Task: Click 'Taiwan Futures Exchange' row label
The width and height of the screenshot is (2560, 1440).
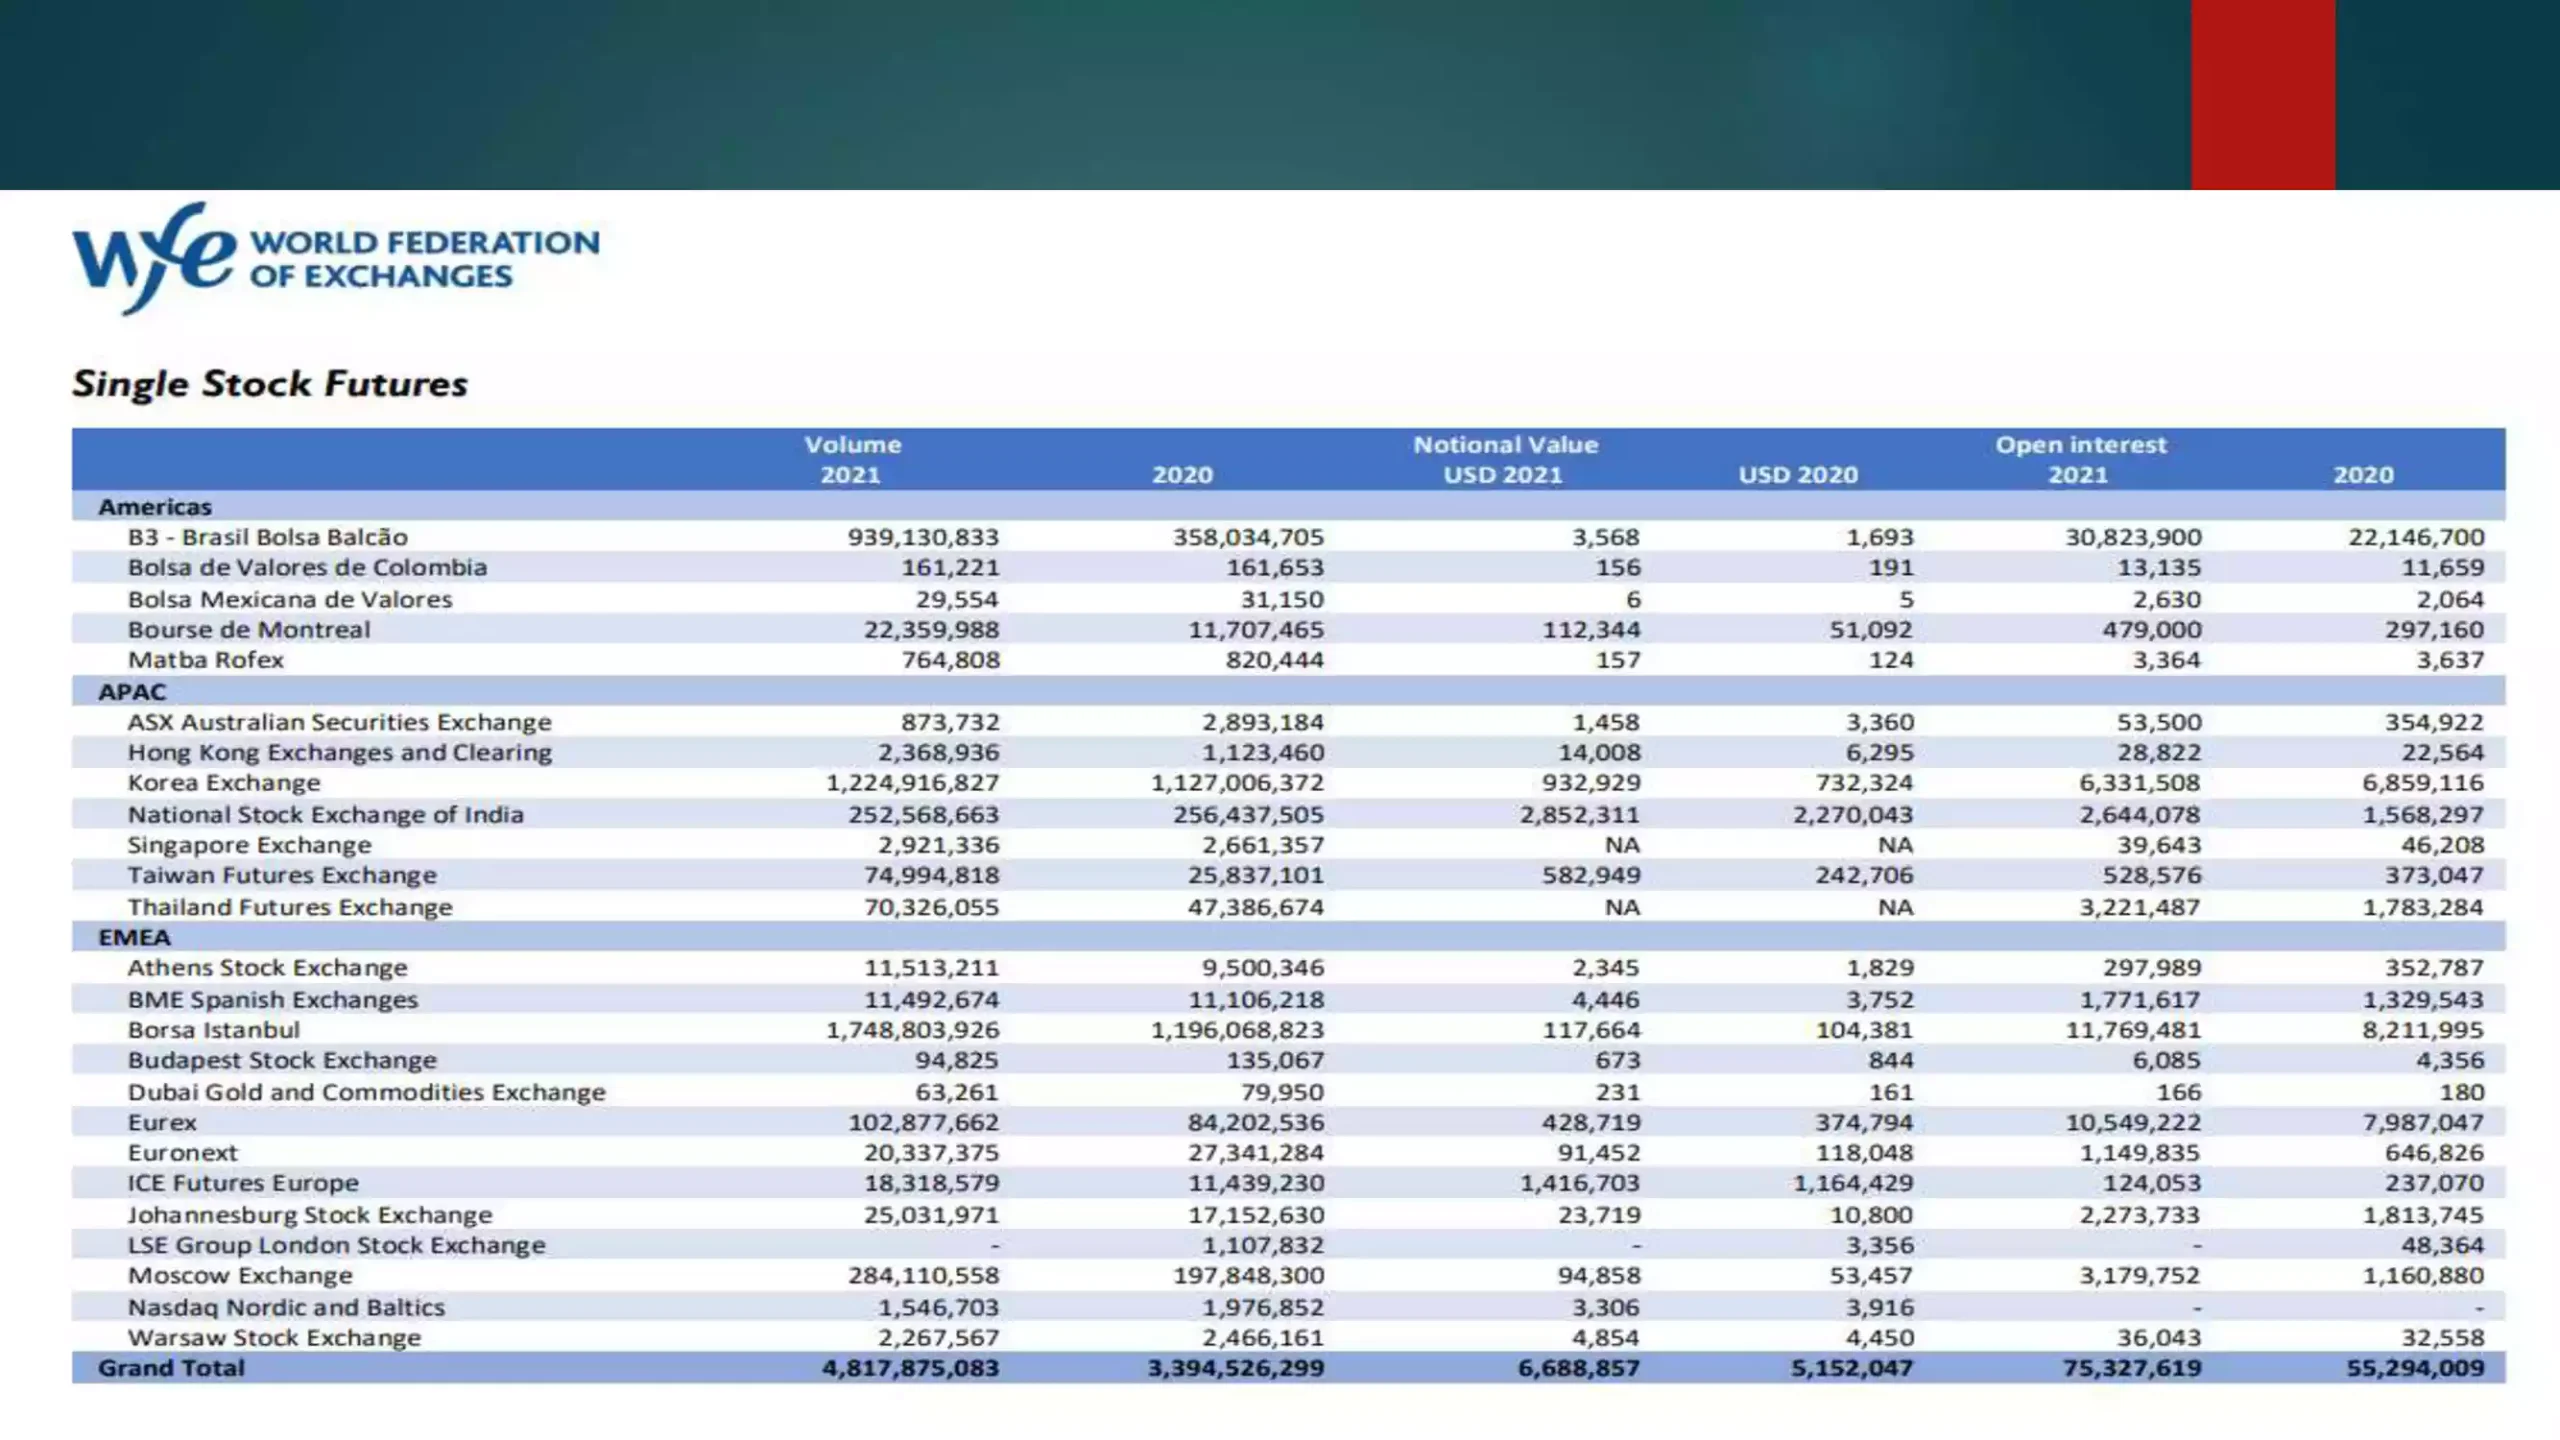Action: tap(282, 875)
